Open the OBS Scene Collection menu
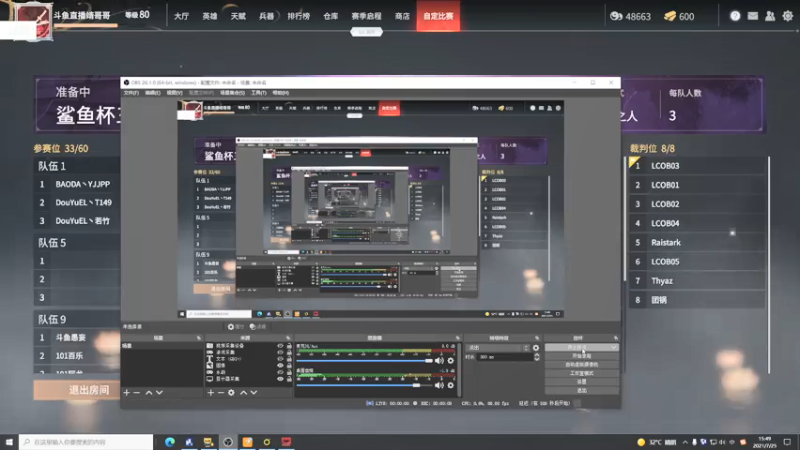Screen dimensions: 800x450 (232, 93)
